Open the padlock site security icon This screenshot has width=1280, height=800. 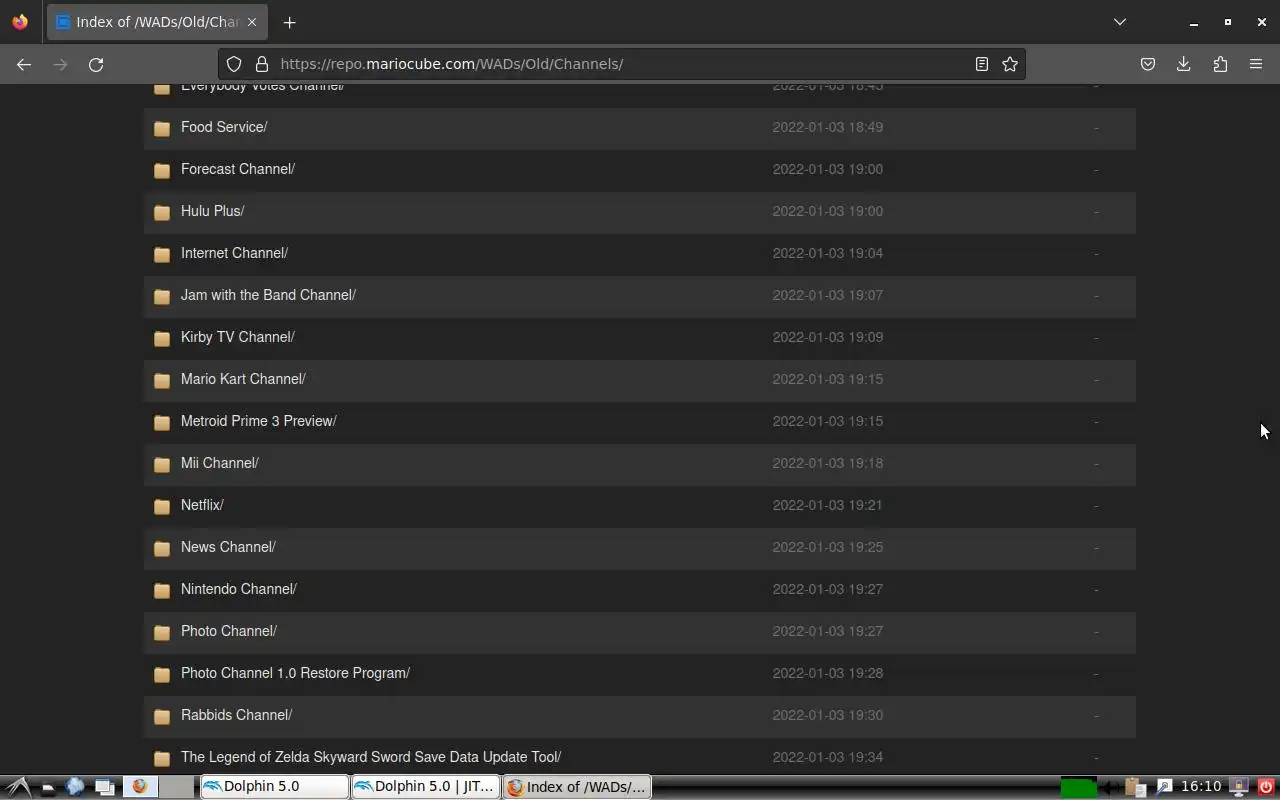[262, 64]
